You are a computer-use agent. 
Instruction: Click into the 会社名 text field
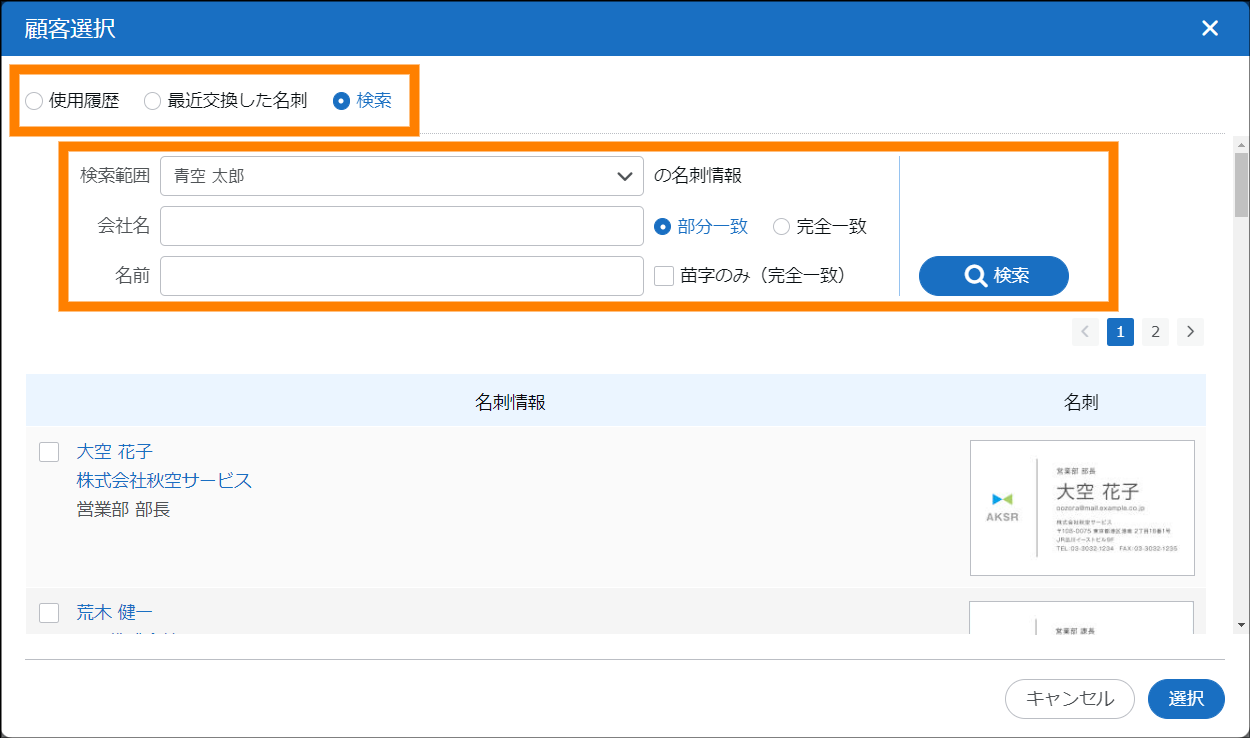(x=401, y=226)
